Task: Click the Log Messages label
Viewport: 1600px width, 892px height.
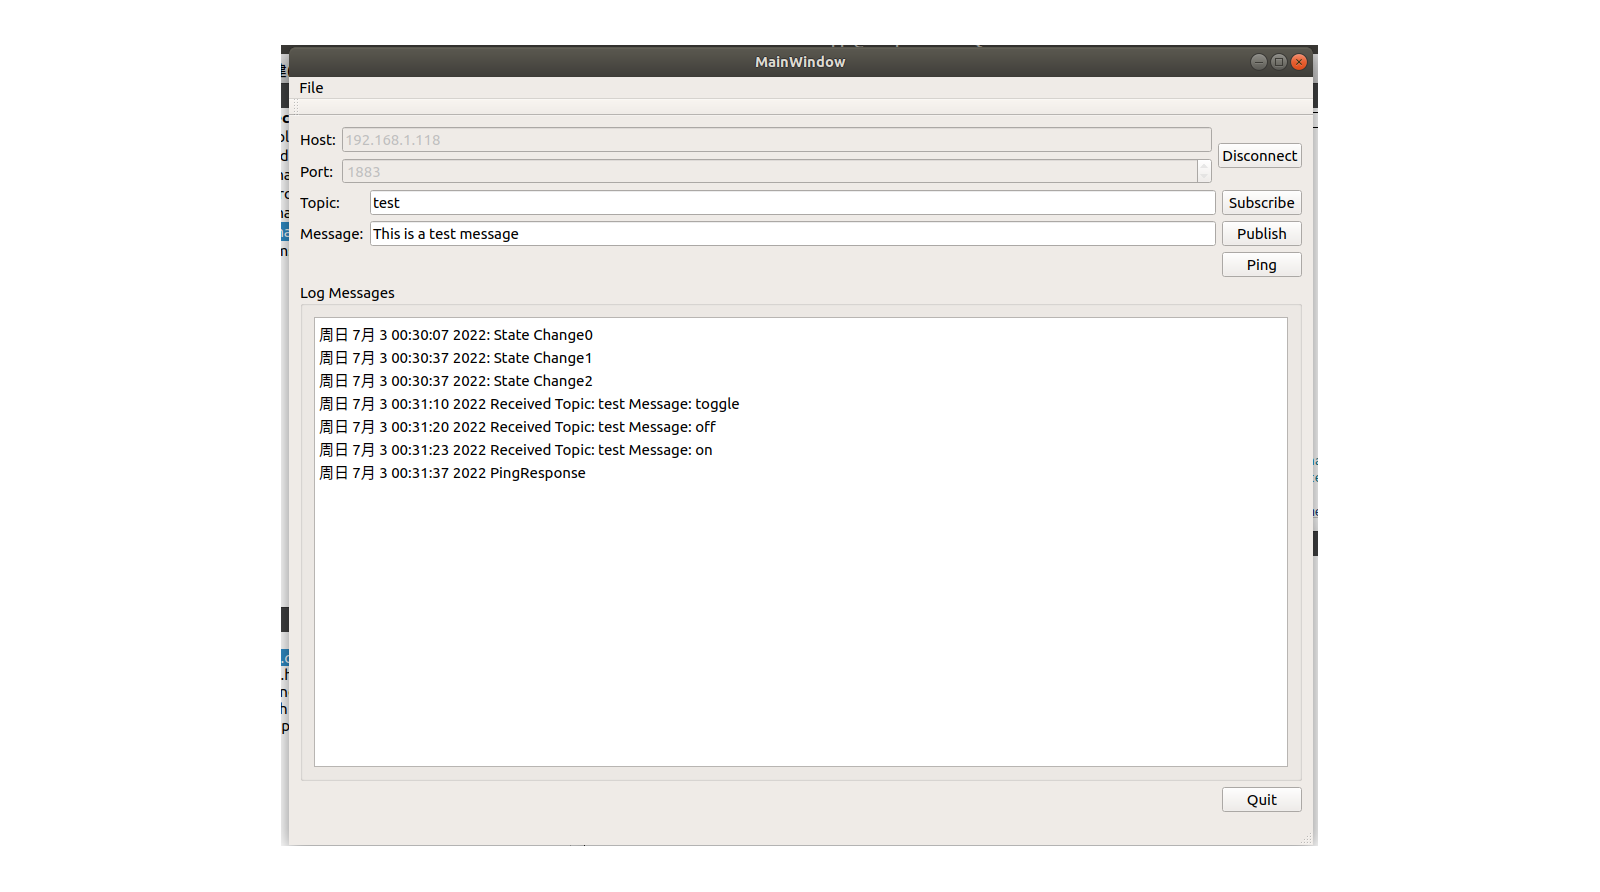Action: point(347,293)
